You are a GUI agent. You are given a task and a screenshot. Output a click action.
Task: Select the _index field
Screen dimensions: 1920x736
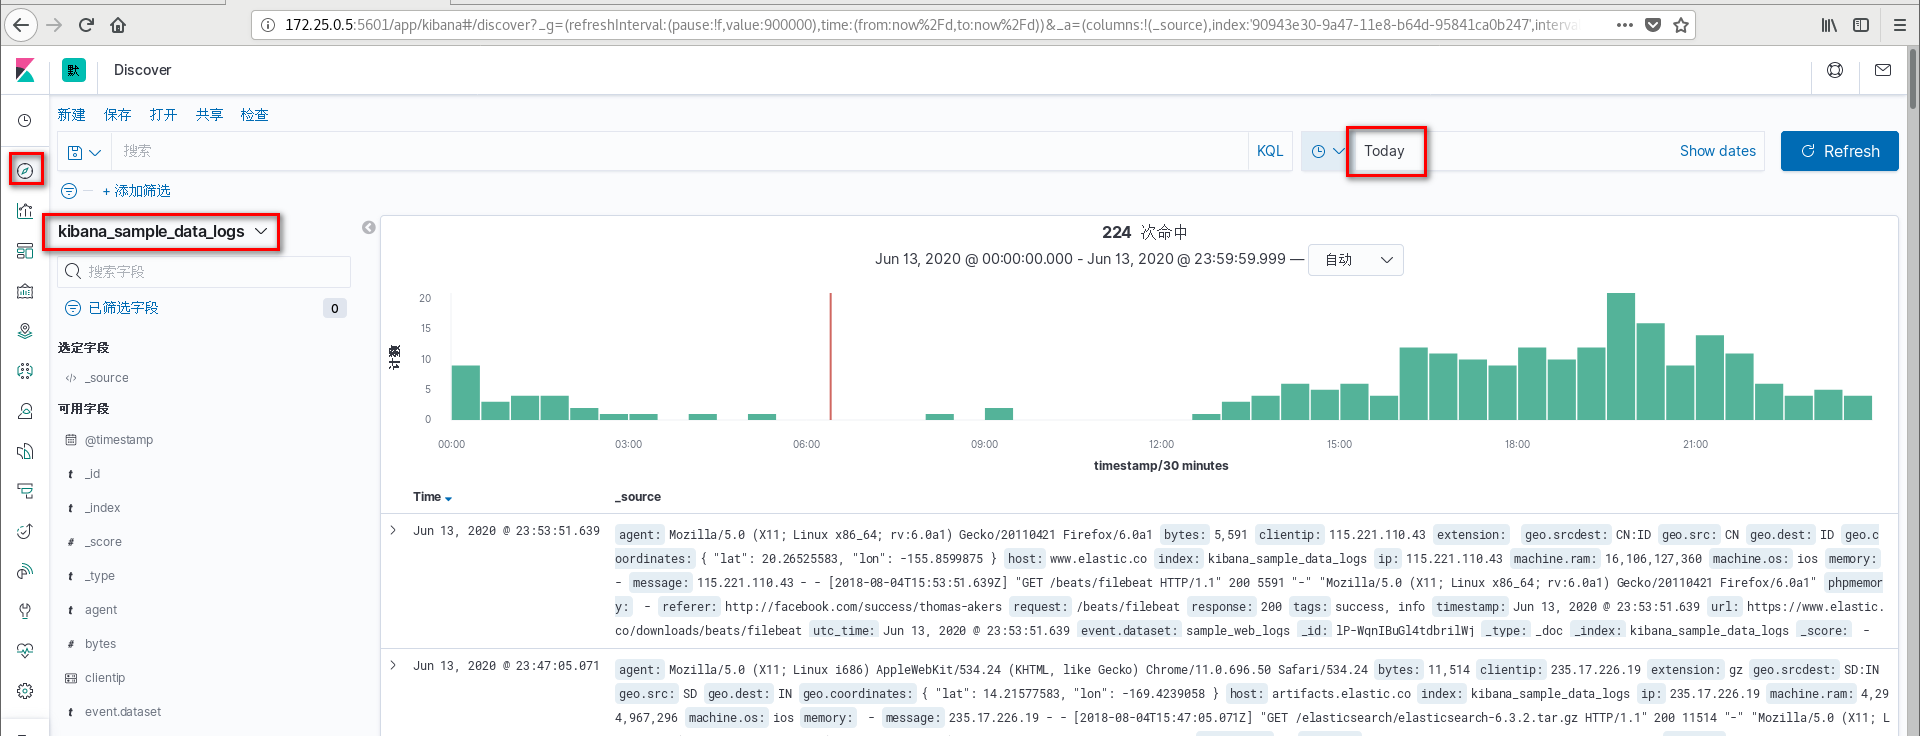click(103, 508)
